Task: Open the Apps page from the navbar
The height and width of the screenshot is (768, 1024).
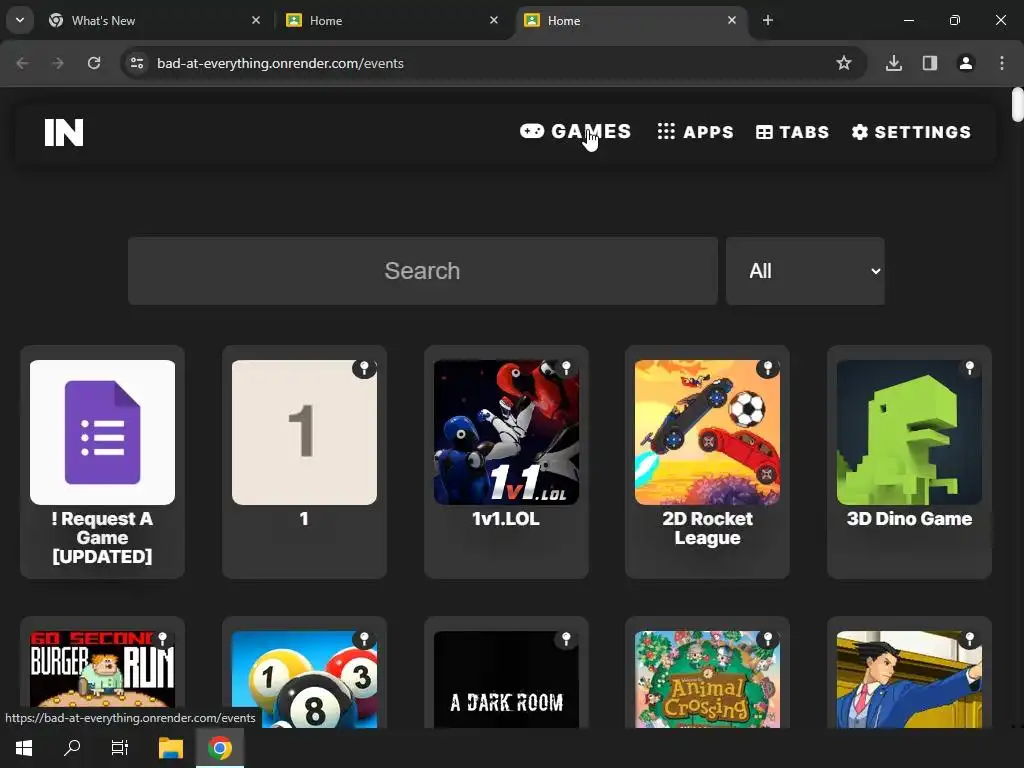Action: tap(696, 132)
